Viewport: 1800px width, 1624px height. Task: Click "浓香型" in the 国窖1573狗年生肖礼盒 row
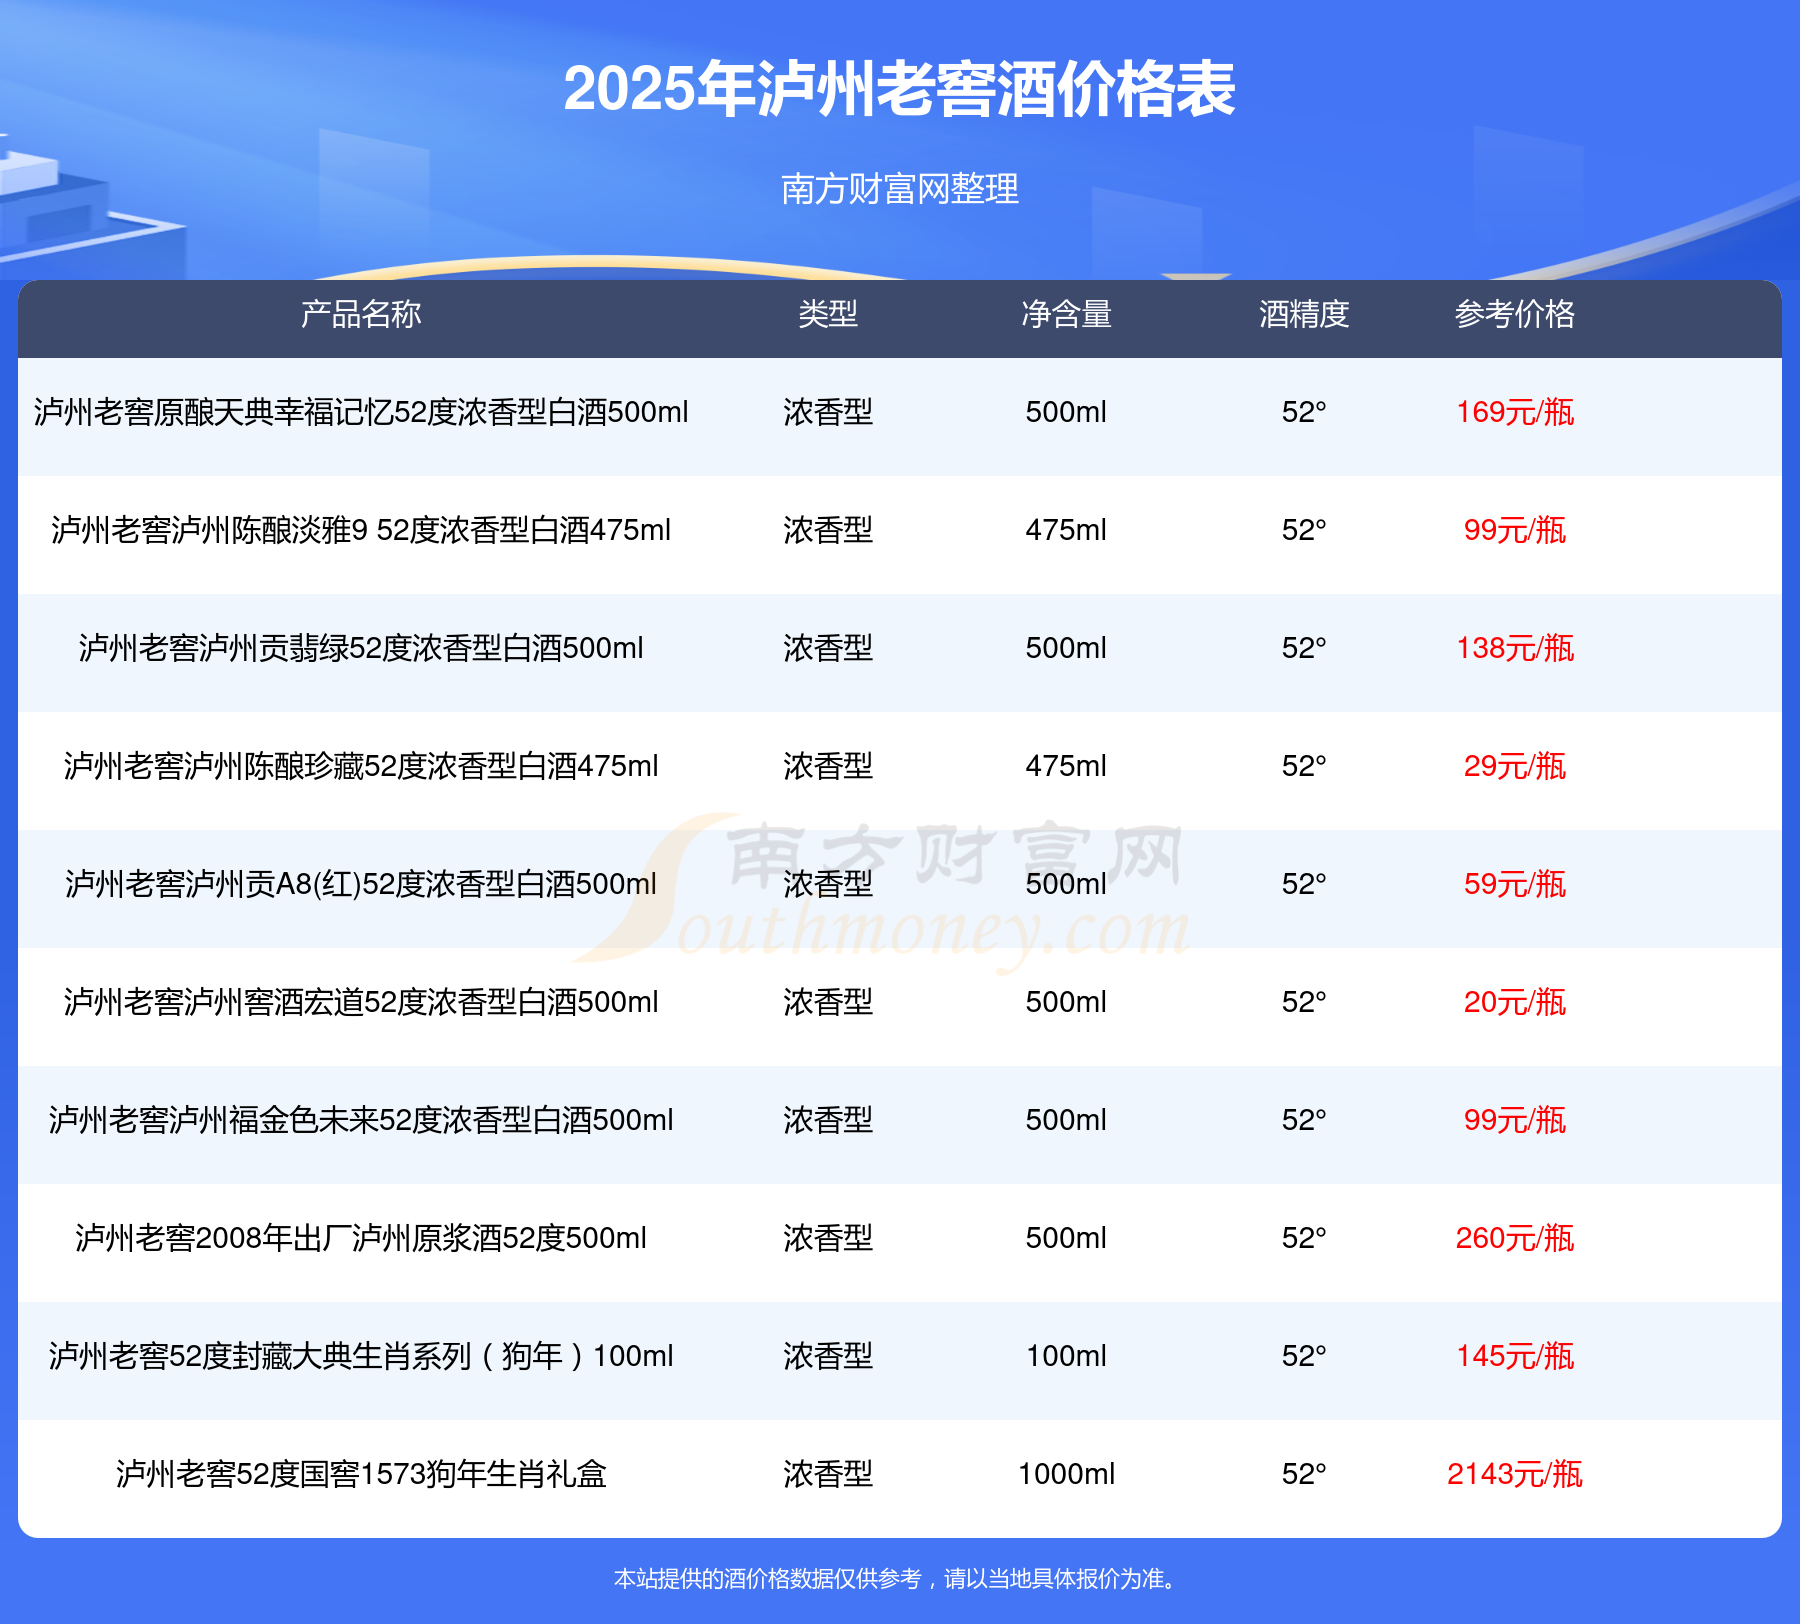[x=828, y=1474]
